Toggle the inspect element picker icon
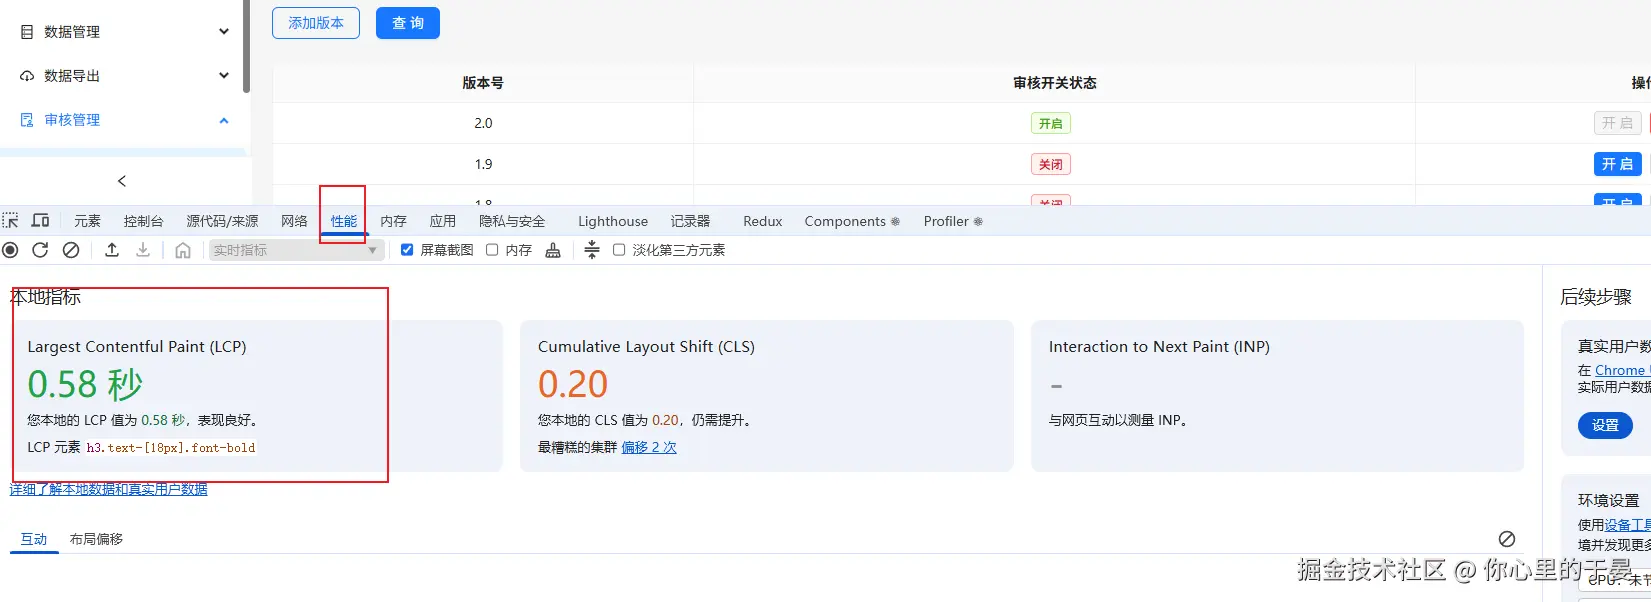1651x602 pixels. (x=10, y=221)
